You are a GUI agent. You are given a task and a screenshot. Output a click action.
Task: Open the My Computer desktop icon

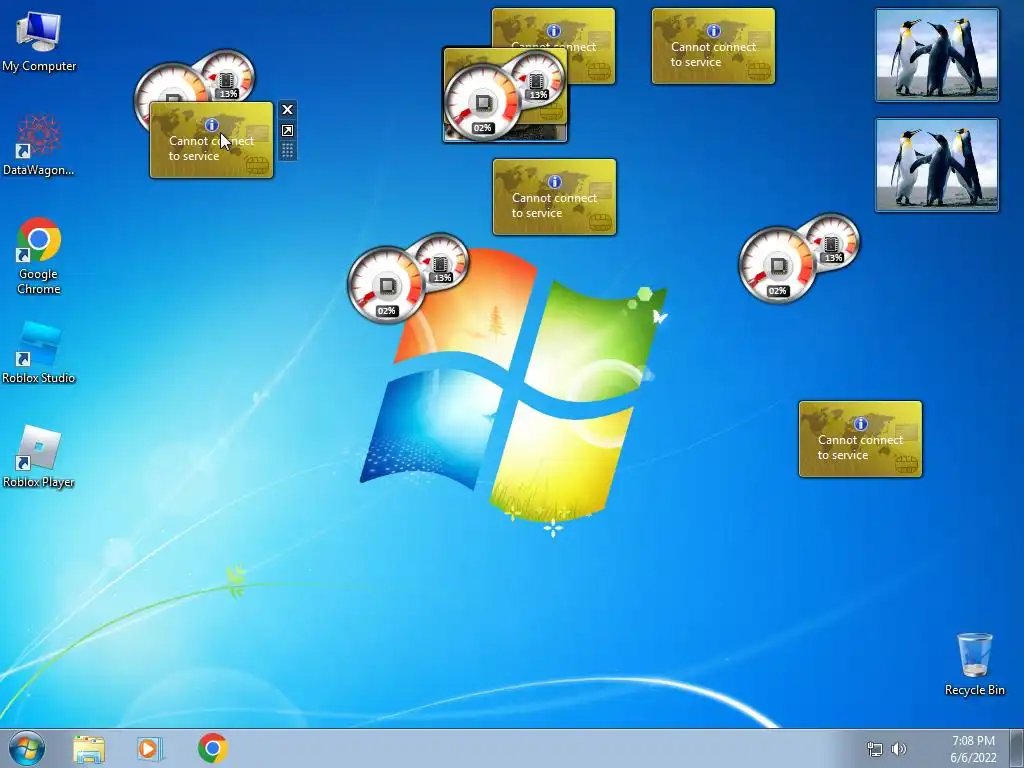39,40
